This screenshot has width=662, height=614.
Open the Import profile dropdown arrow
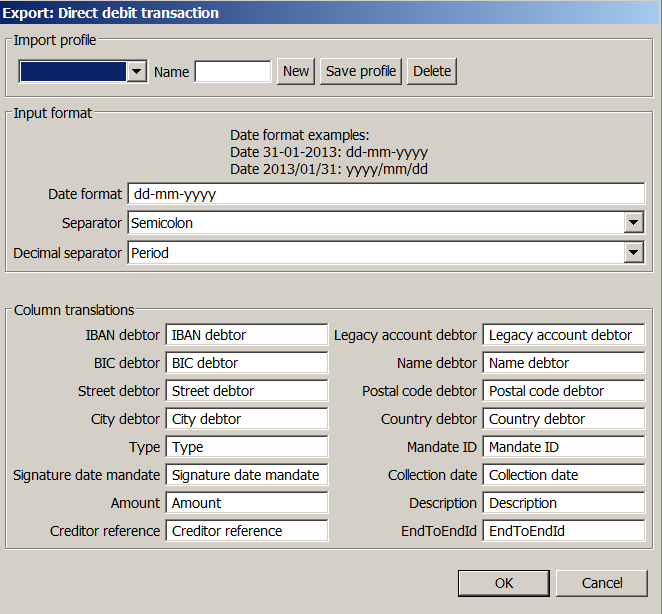pyautogui.click(x=136, y=71)
